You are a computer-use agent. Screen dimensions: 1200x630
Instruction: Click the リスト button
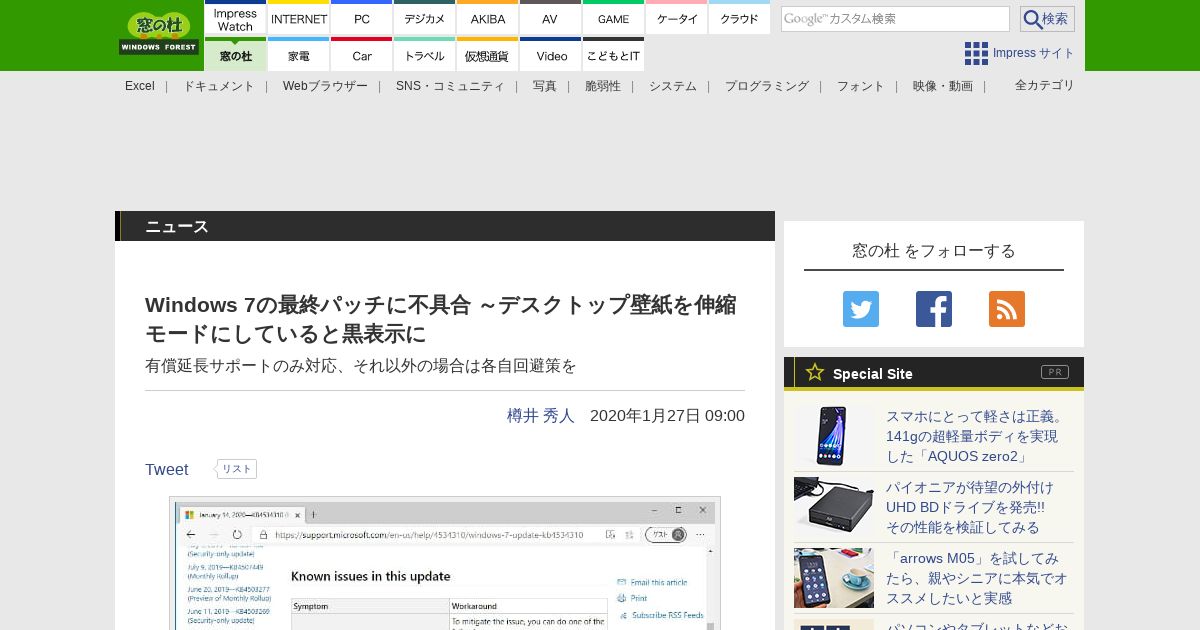[x=237, y=469]
